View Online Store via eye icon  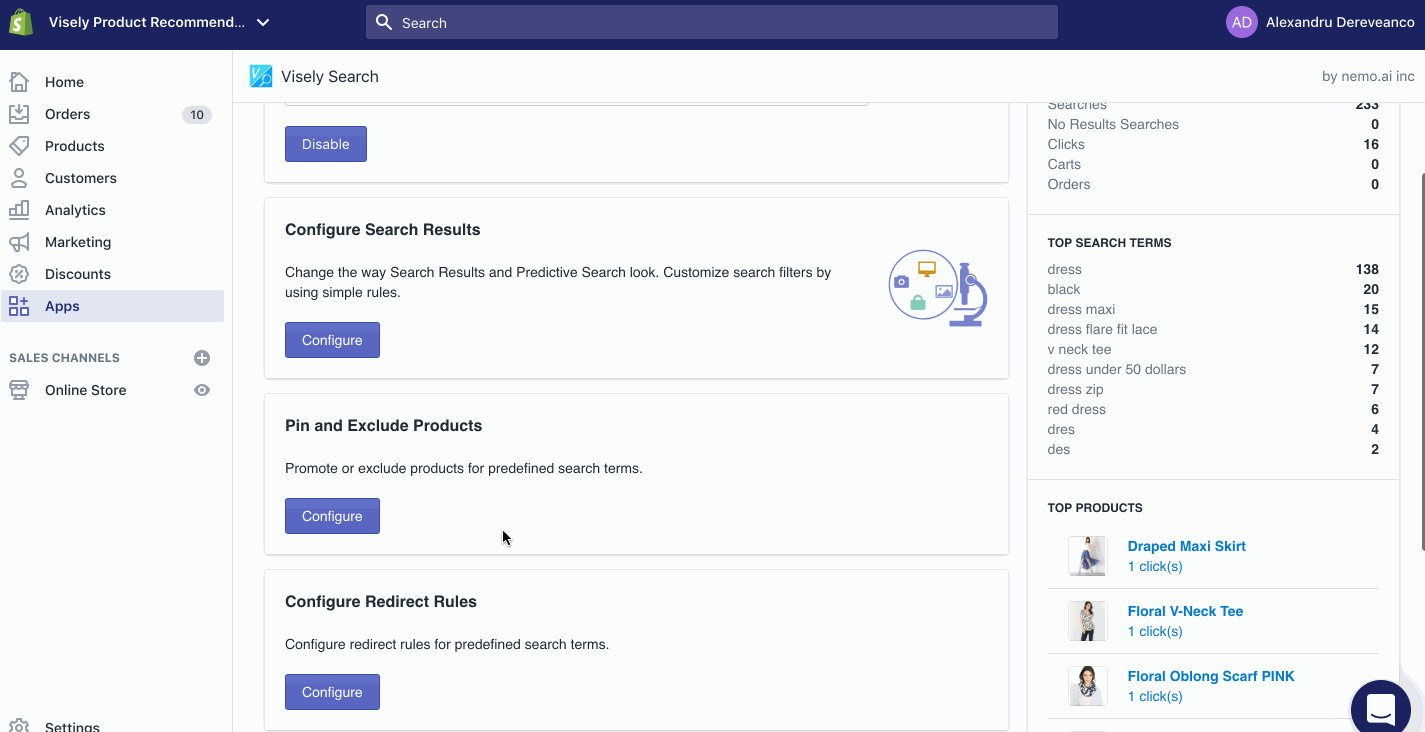pyautogui.click(x=202, y=390)
